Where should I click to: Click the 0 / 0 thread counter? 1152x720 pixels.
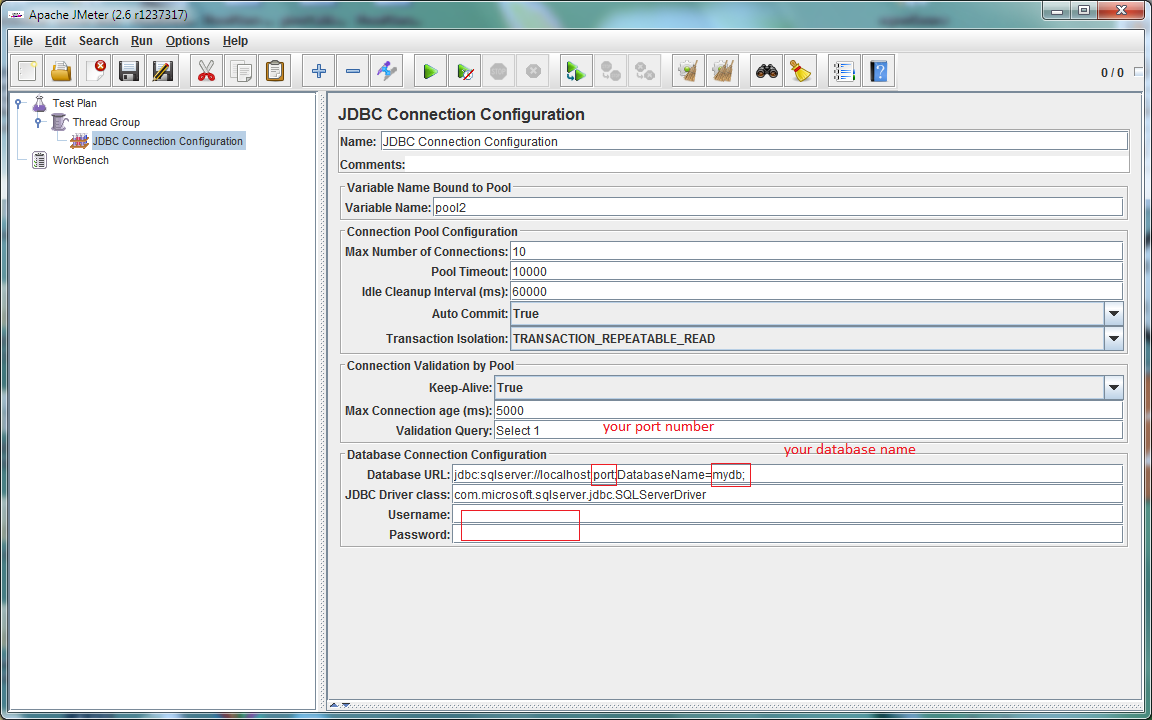coord(1112,73)
